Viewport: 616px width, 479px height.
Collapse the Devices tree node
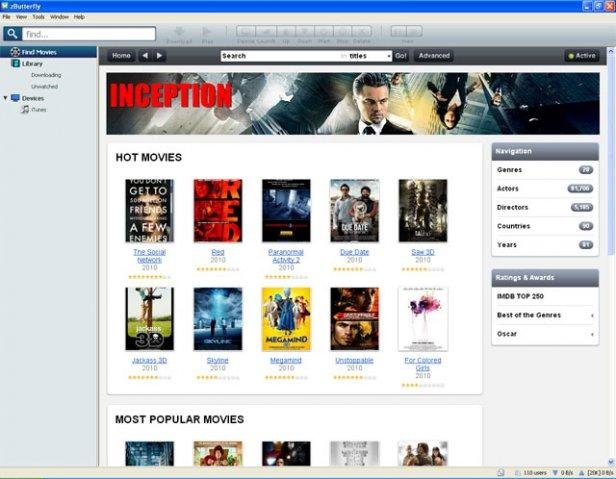[6, 97]
